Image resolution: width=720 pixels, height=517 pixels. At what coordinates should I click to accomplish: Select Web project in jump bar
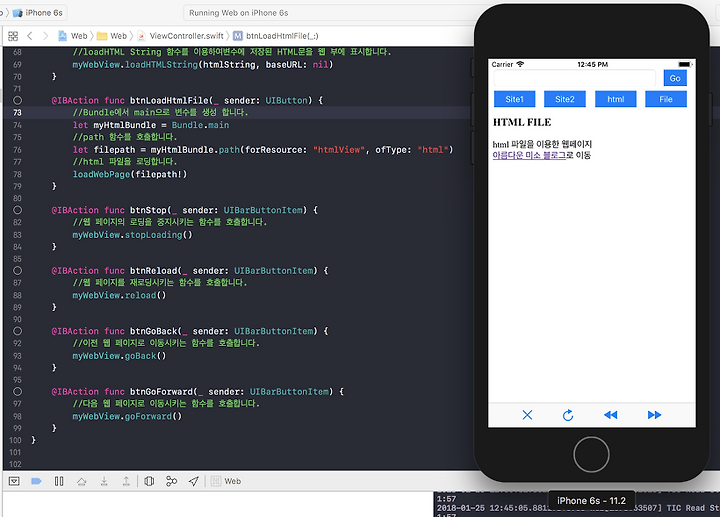click(73, 36)
